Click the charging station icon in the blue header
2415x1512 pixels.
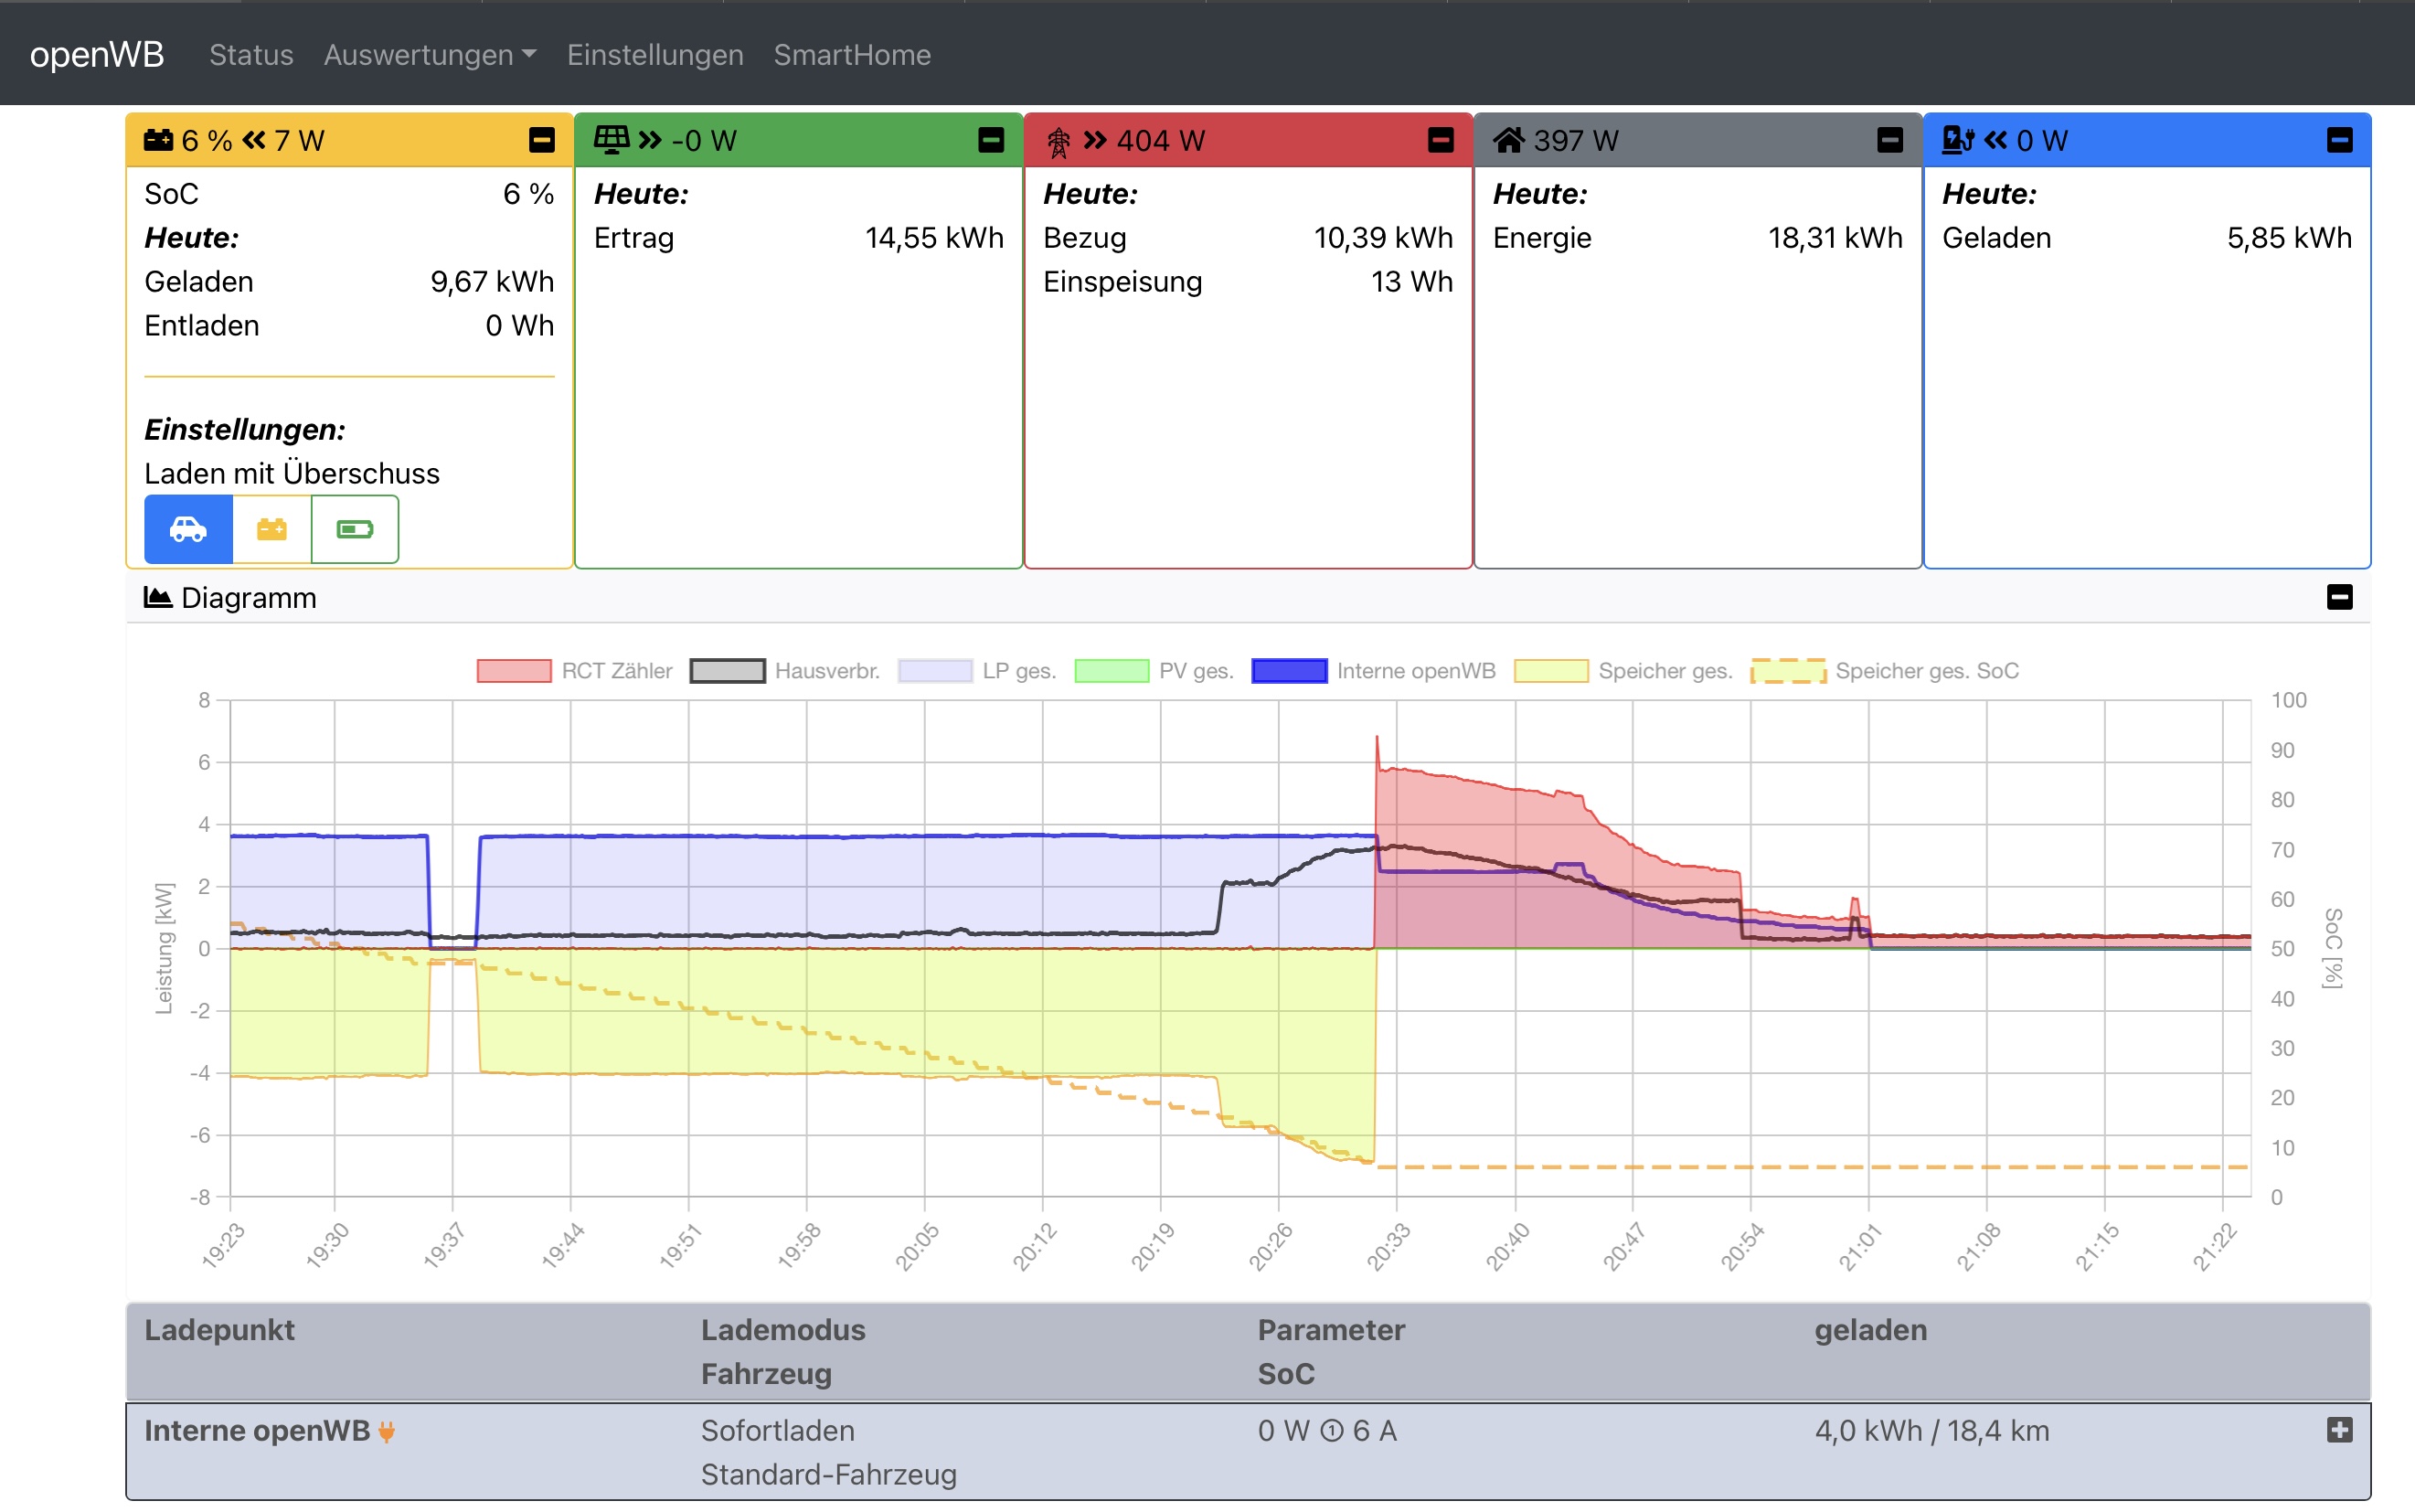(x=1957, y=140)
